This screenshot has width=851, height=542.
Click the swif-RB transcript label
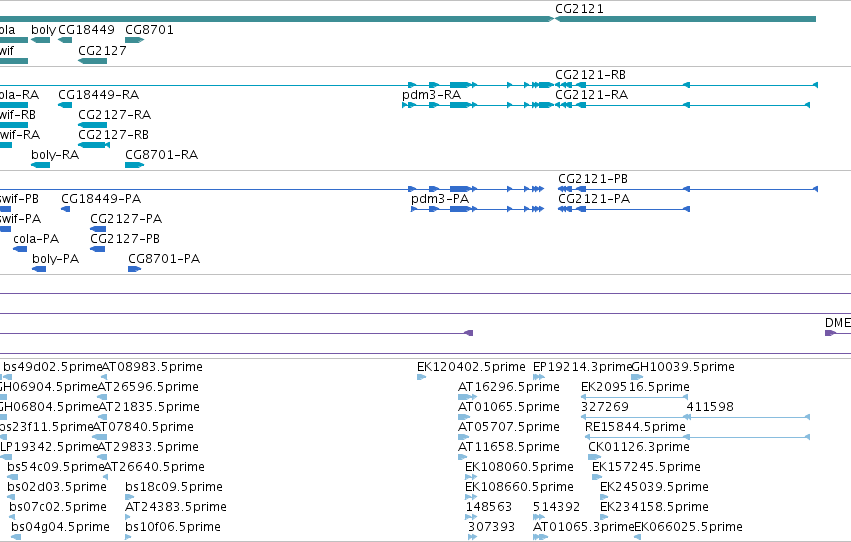click(17, 115)
